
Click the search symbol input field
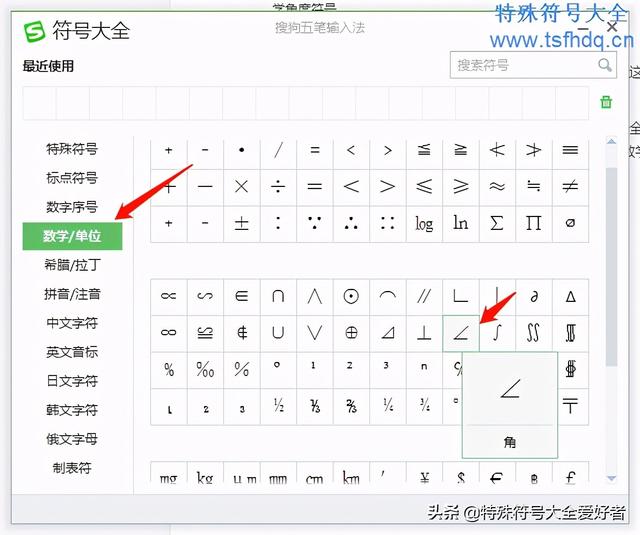click(533, 65)
